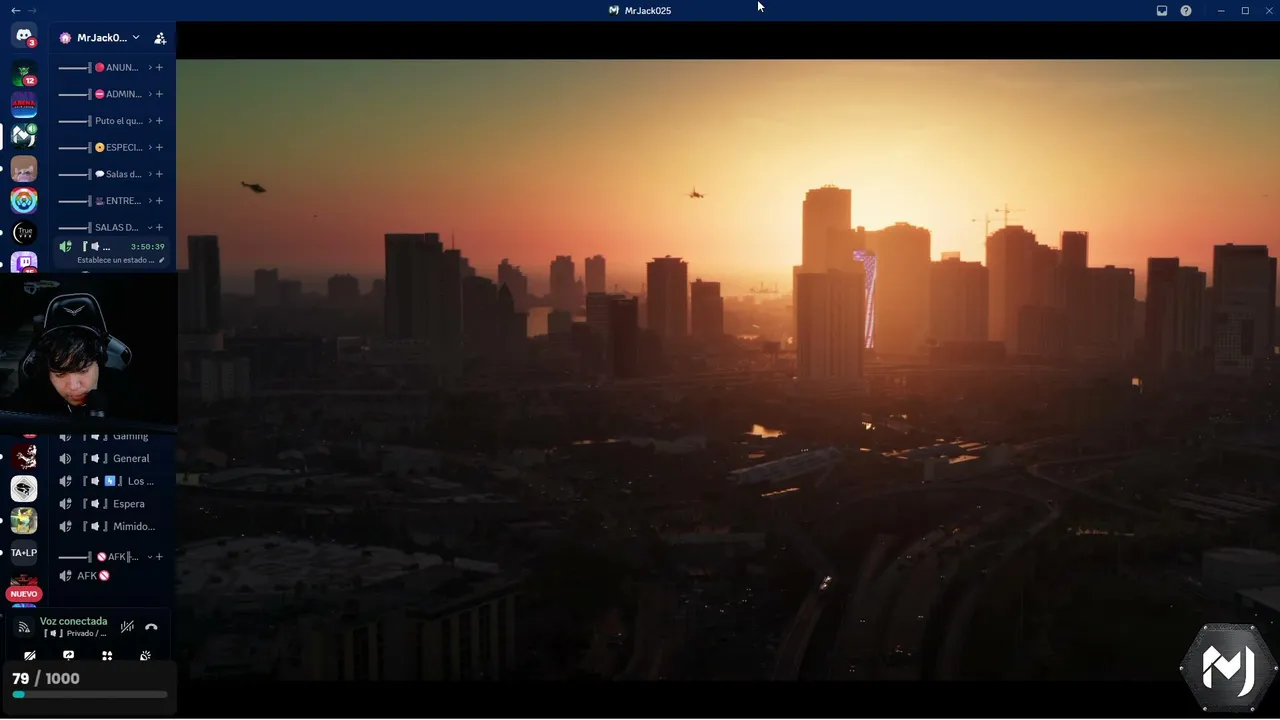The image size is (1280, 720).
Task: Add a channel to ENTRE... category
Action: point(159,201)
